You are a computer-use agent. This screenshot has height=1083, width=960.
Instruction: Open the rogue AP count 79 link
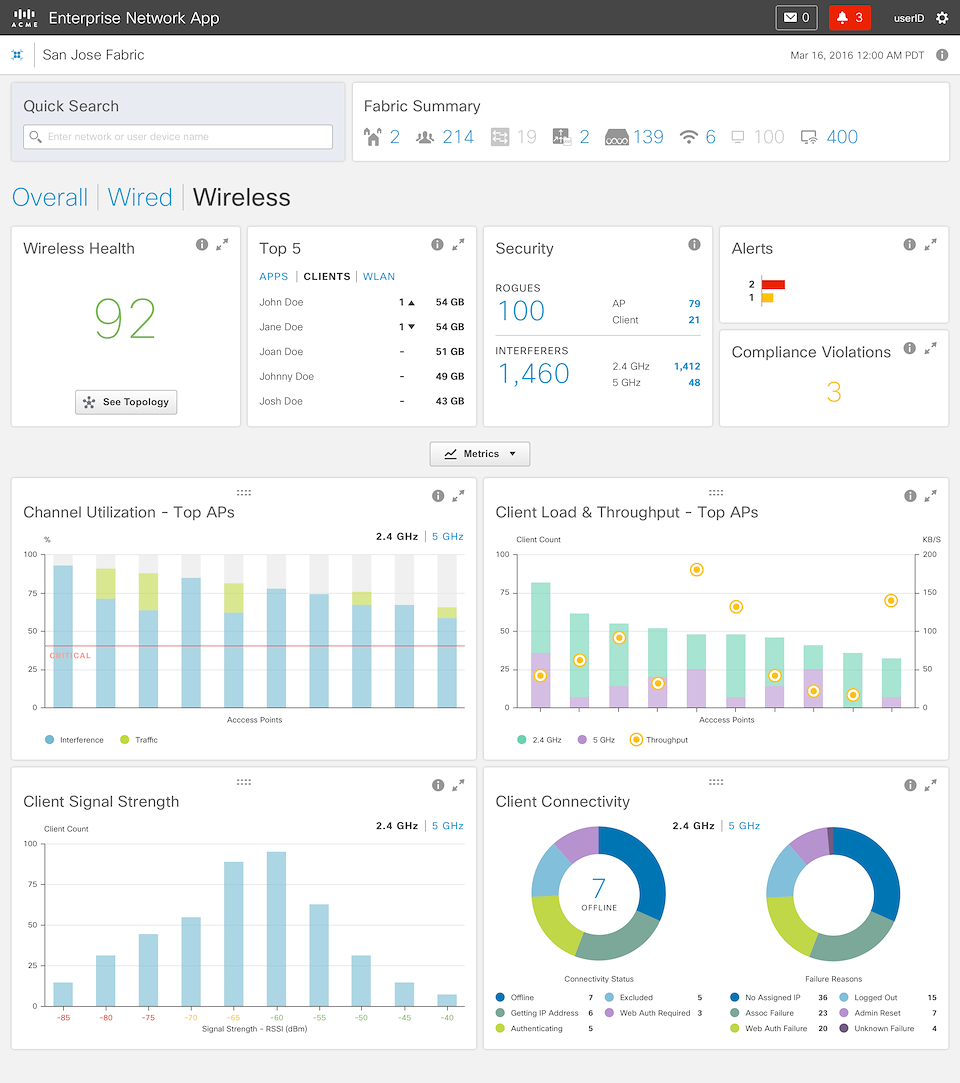click(x=694, y=304)
